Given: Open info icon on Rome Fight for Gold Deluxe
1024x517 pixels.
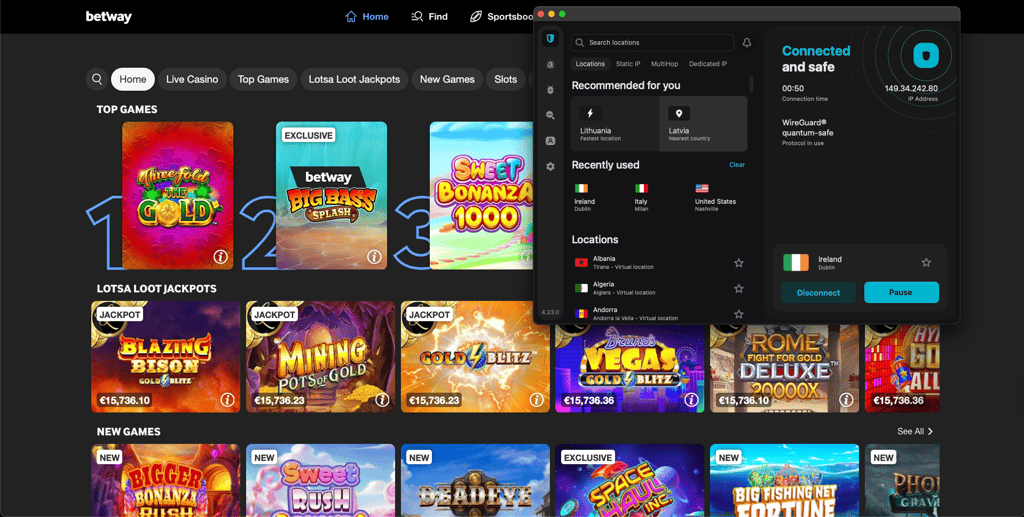Looking at the screenshot, I should click(846, 400).
